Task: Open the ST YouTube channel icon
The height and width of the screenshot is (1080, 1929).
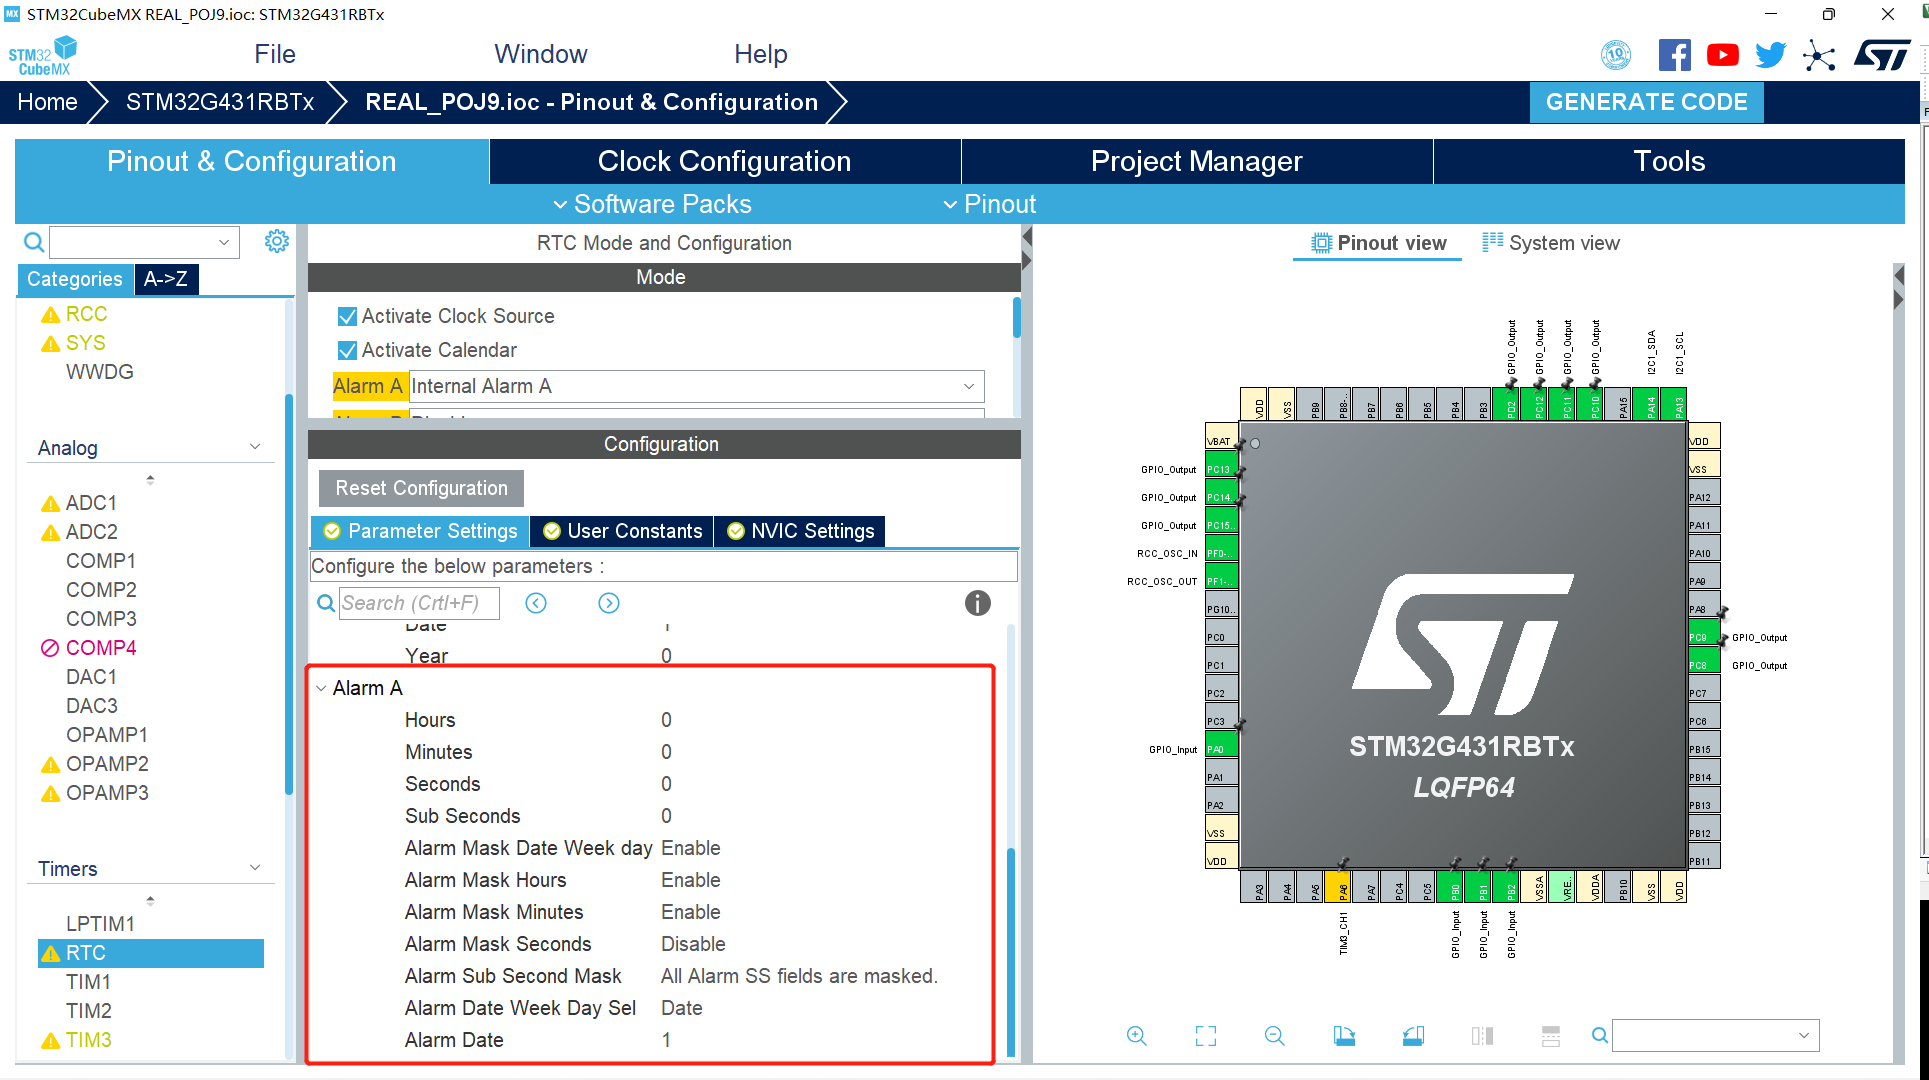Action: click(1722, 55)
